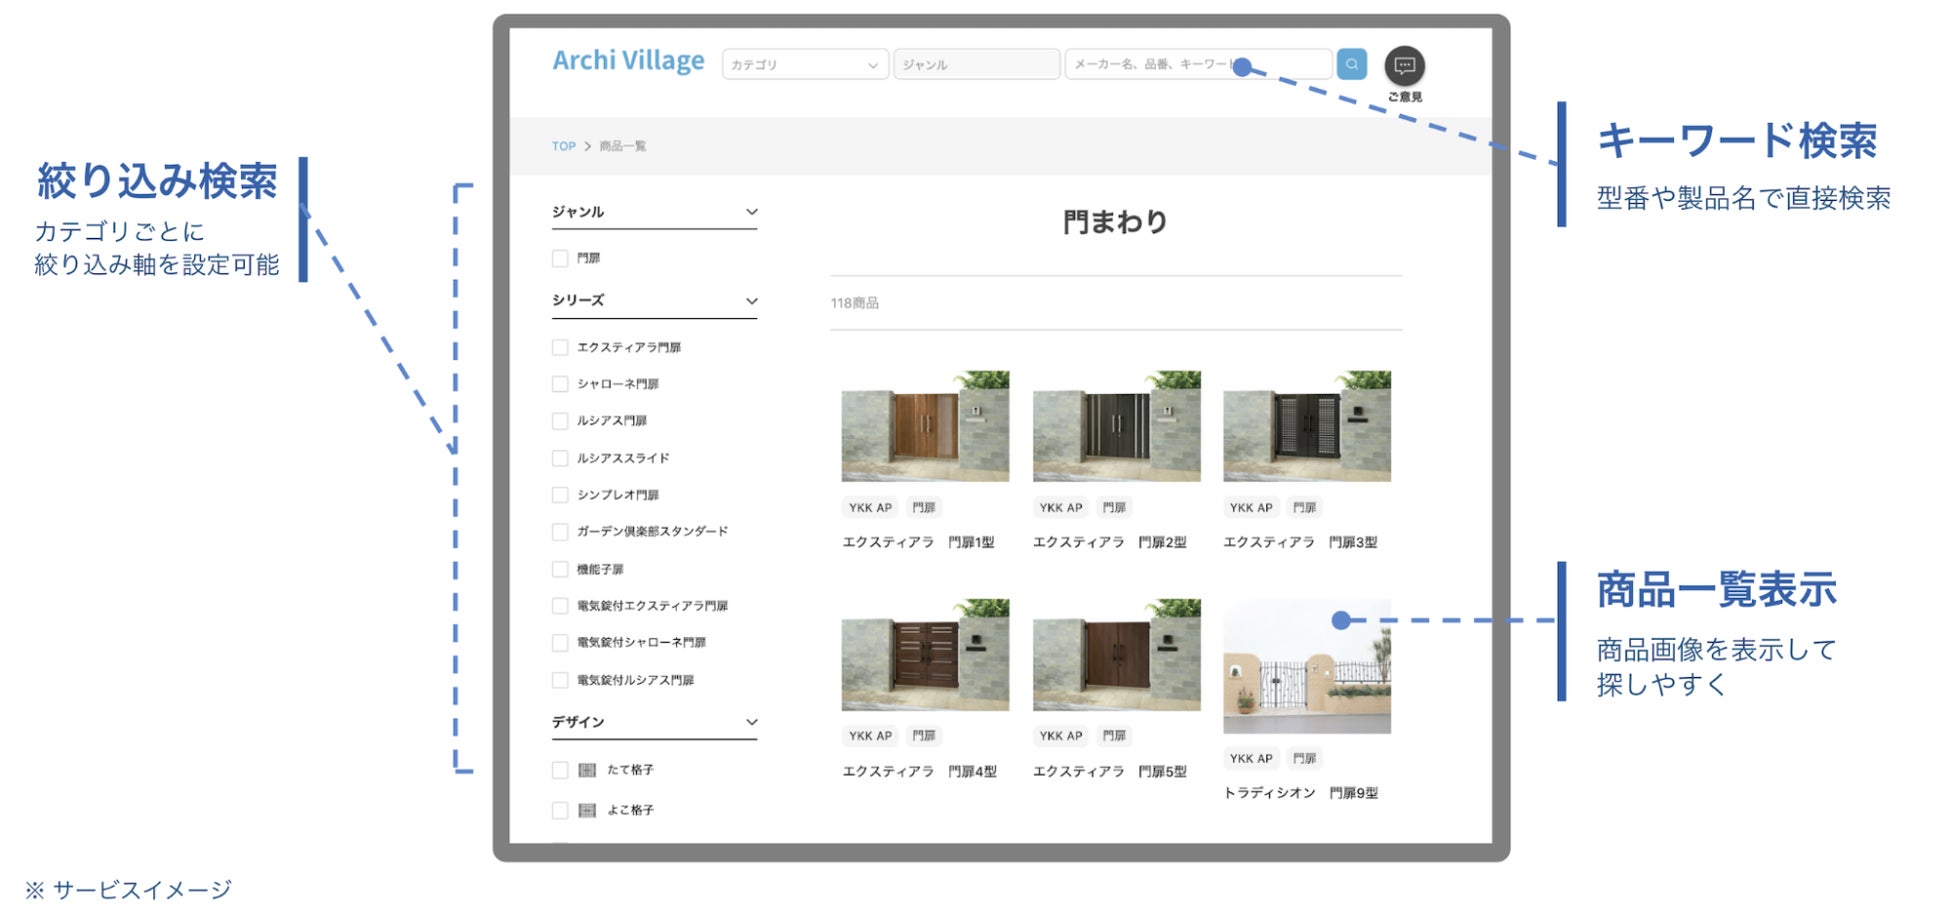Open エクスティアラ 門扉1型 product title
Viewport: 1950px width, 917px height.
(918, 542)
